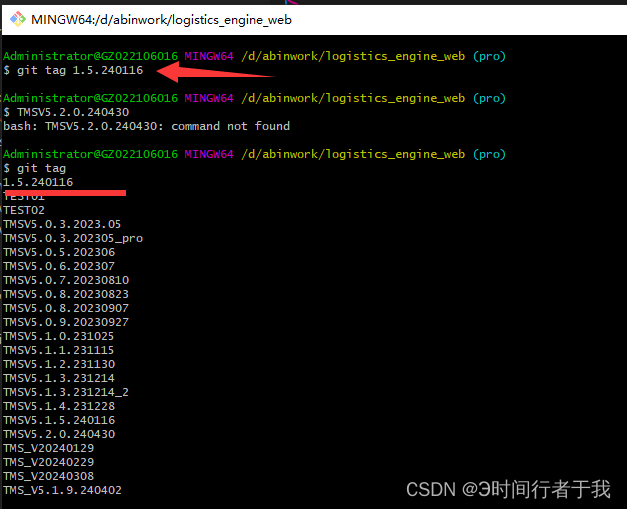Select the tag TMSV5.0.9.20230927
The height and width of the screenshot is (509, 627).
tap(66, 322)
